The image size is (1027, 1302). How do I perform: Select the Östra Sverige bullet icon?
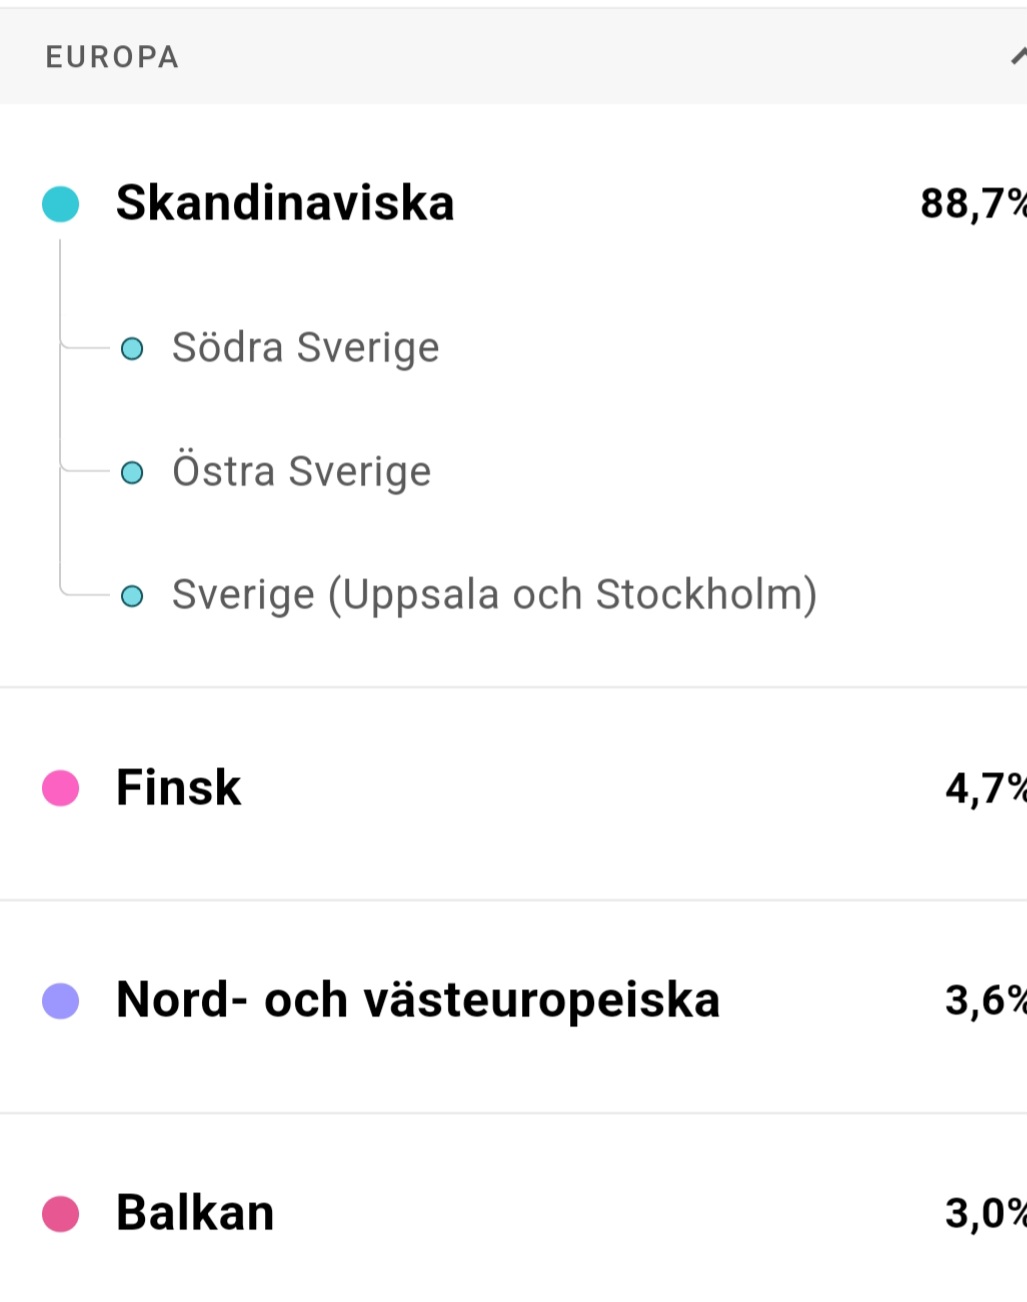132,472
